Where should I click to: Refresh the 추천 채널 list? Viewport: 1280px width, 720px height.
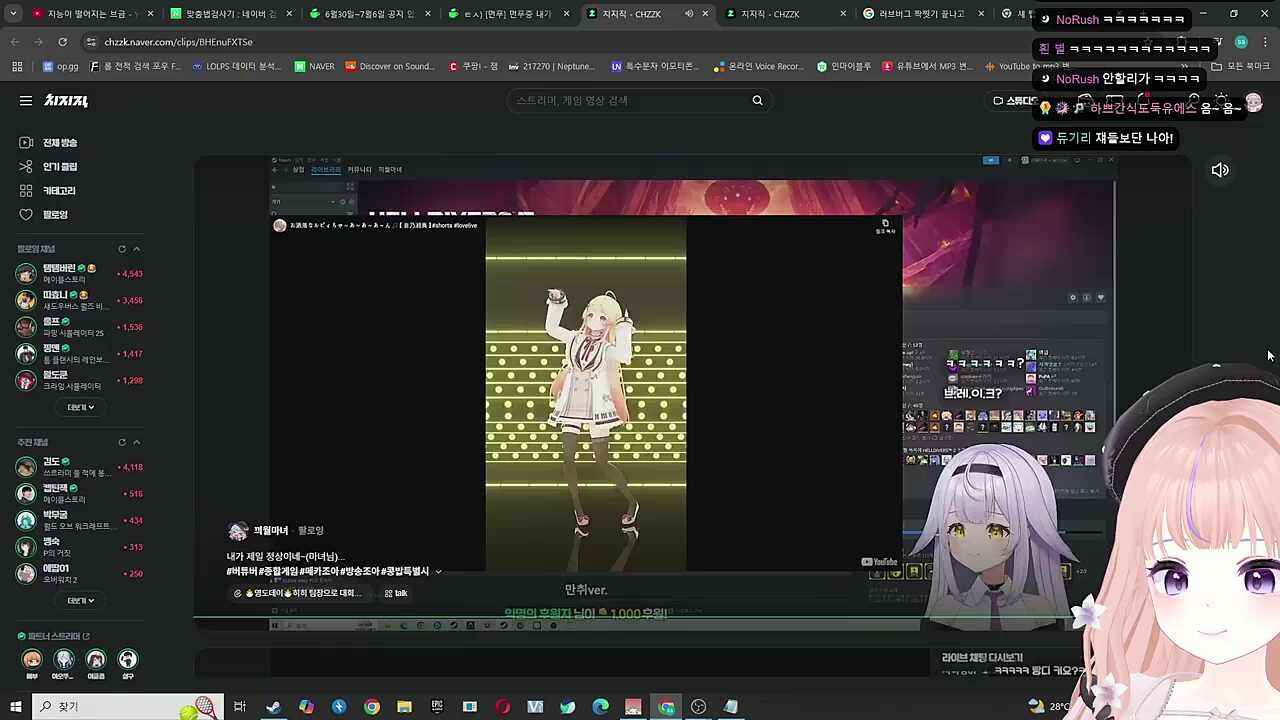[122, 442]
